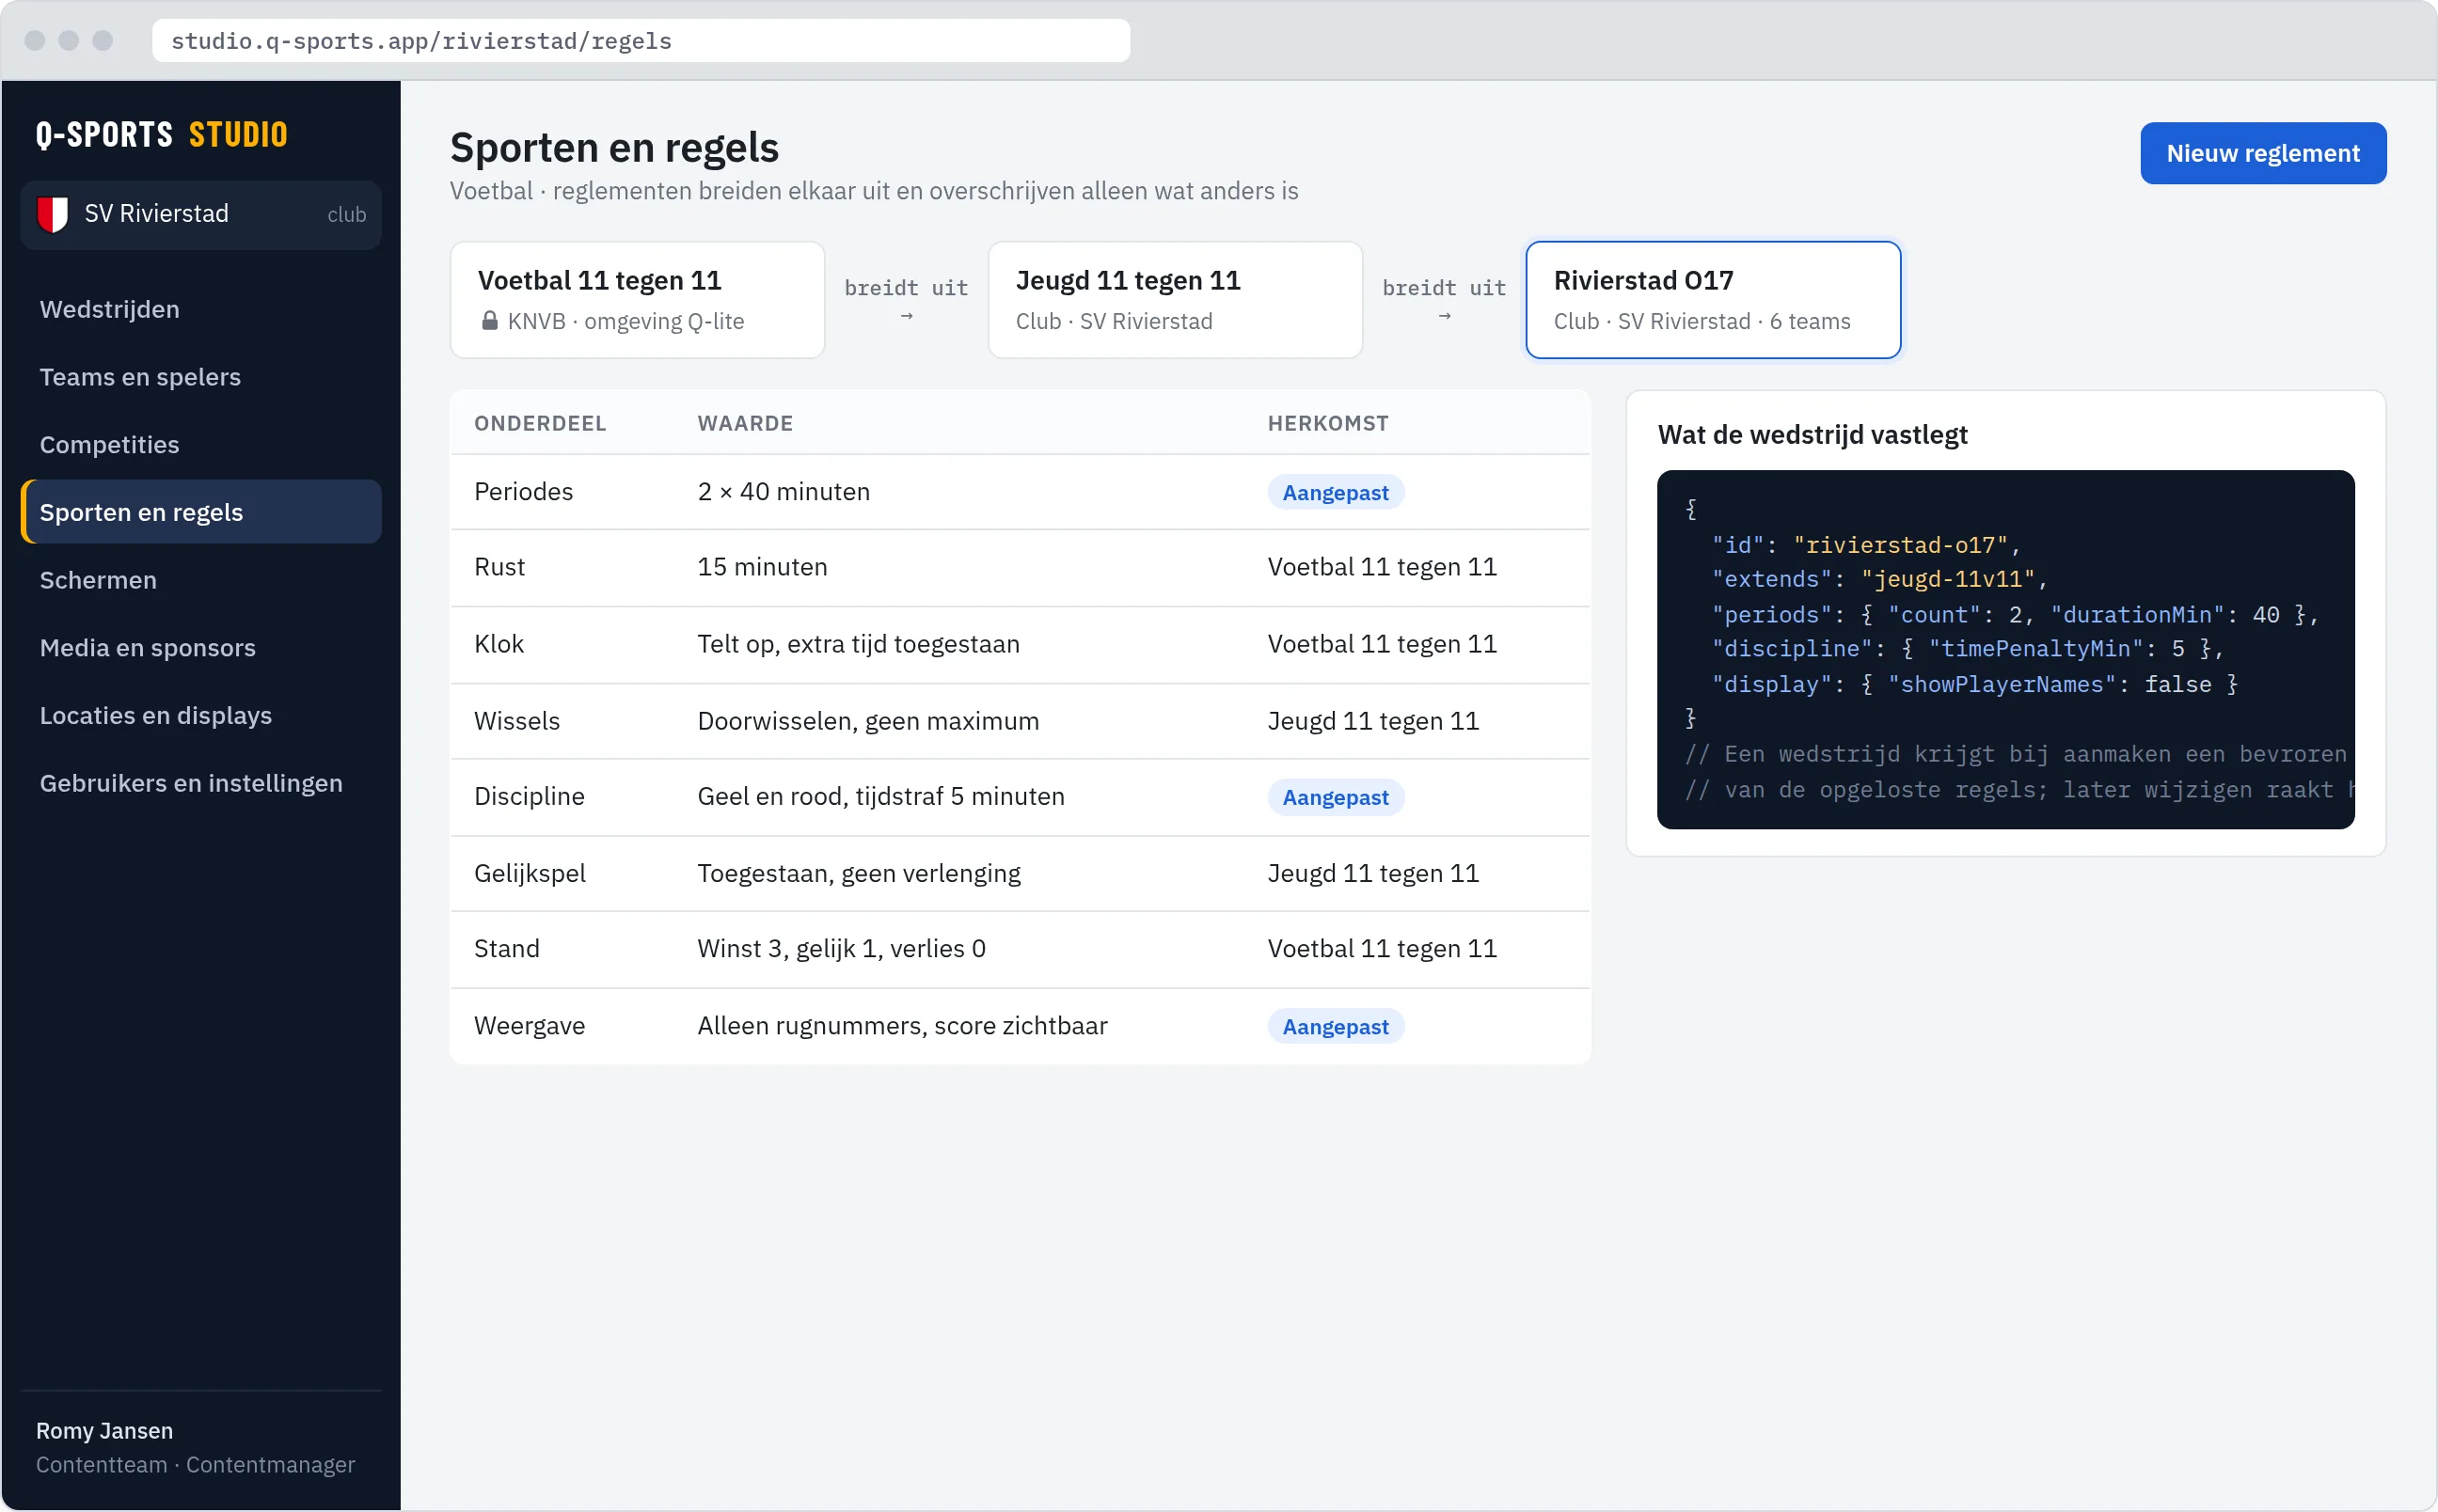This screenshot has height=1512, width=2438.
Task: Click the Aangepast badge in Weergave row
Action: point(1335,1027)
